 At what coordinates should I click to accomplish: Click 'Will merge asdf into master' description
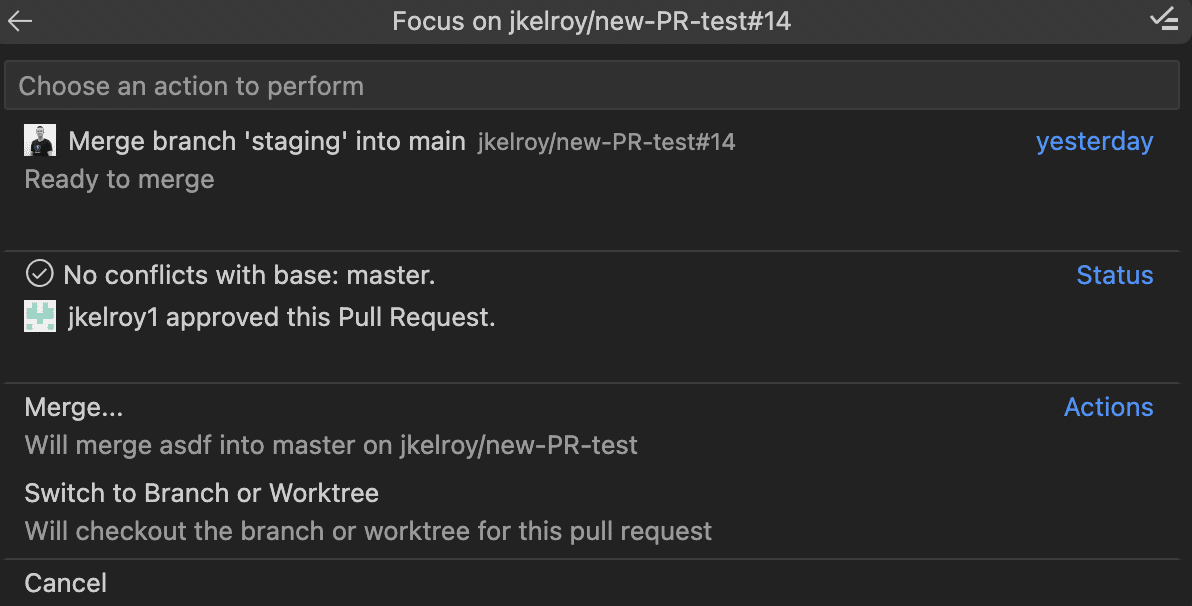click(x=331, y=445)
